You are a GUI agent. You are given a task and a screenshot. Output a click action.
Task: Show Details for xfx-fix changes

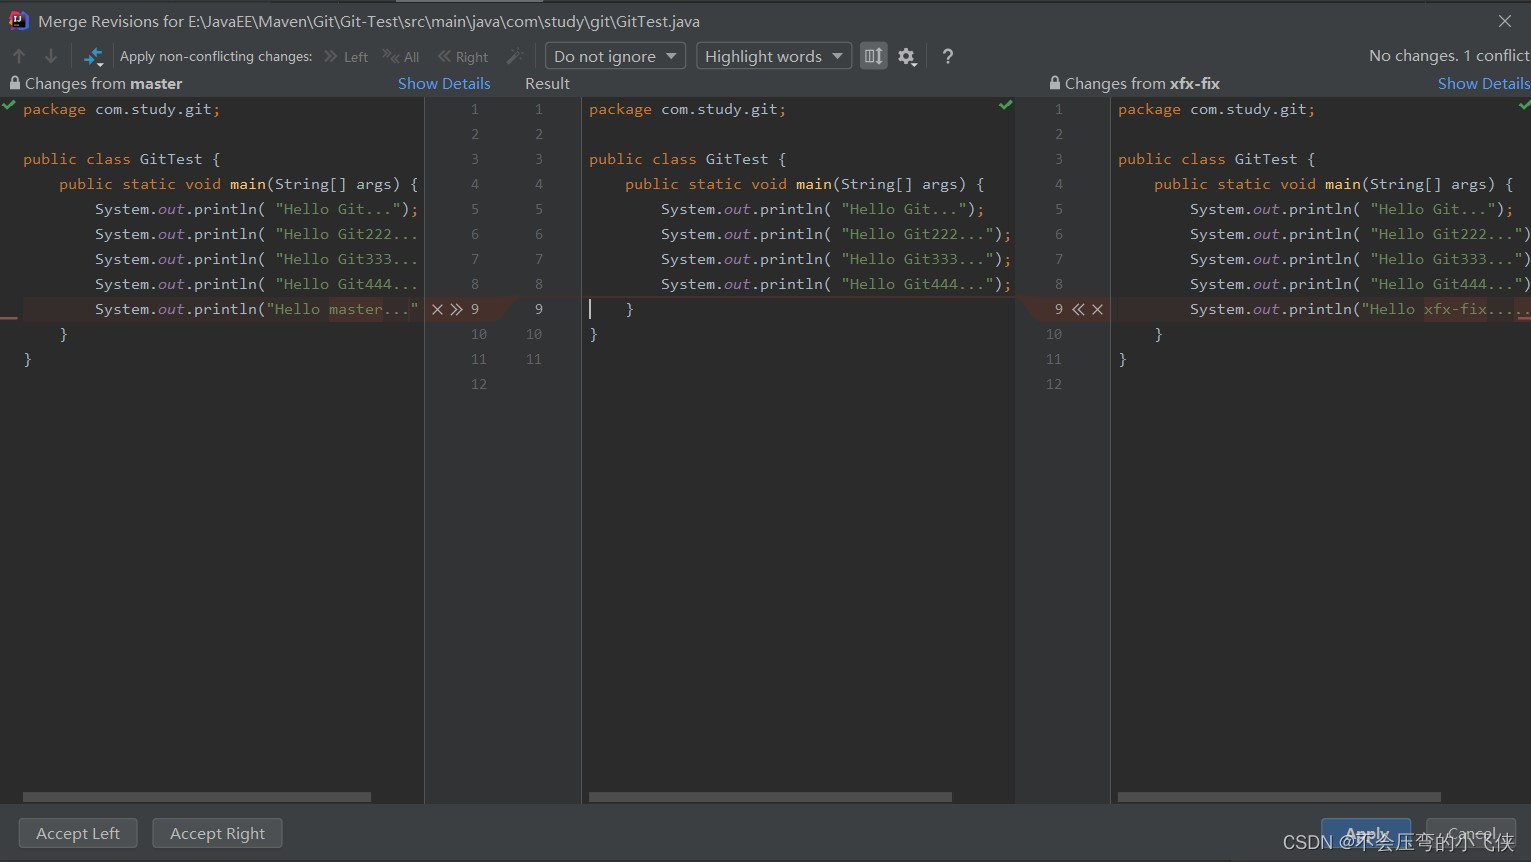(x=1484, y=84)
